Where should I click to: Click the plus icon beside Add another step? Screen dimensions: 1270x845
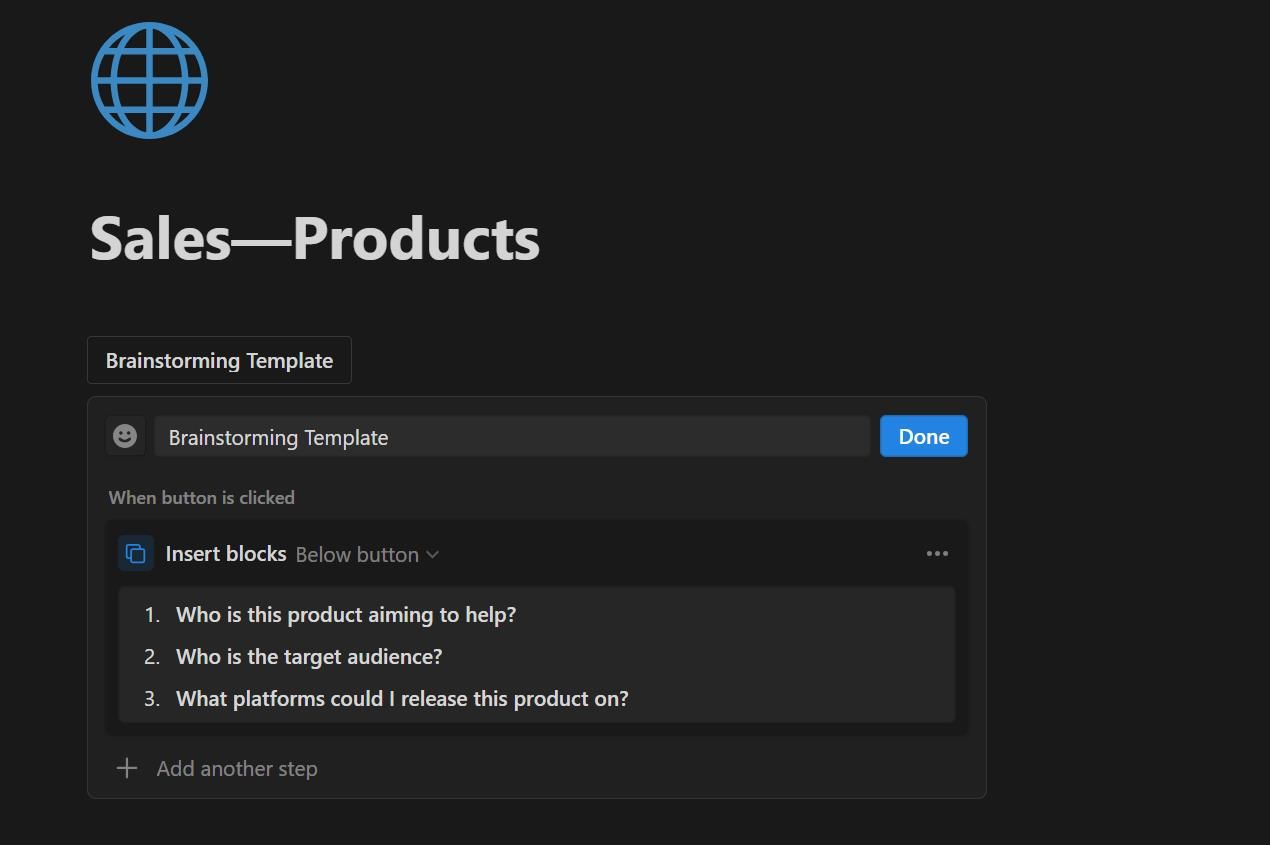[127, 768]
